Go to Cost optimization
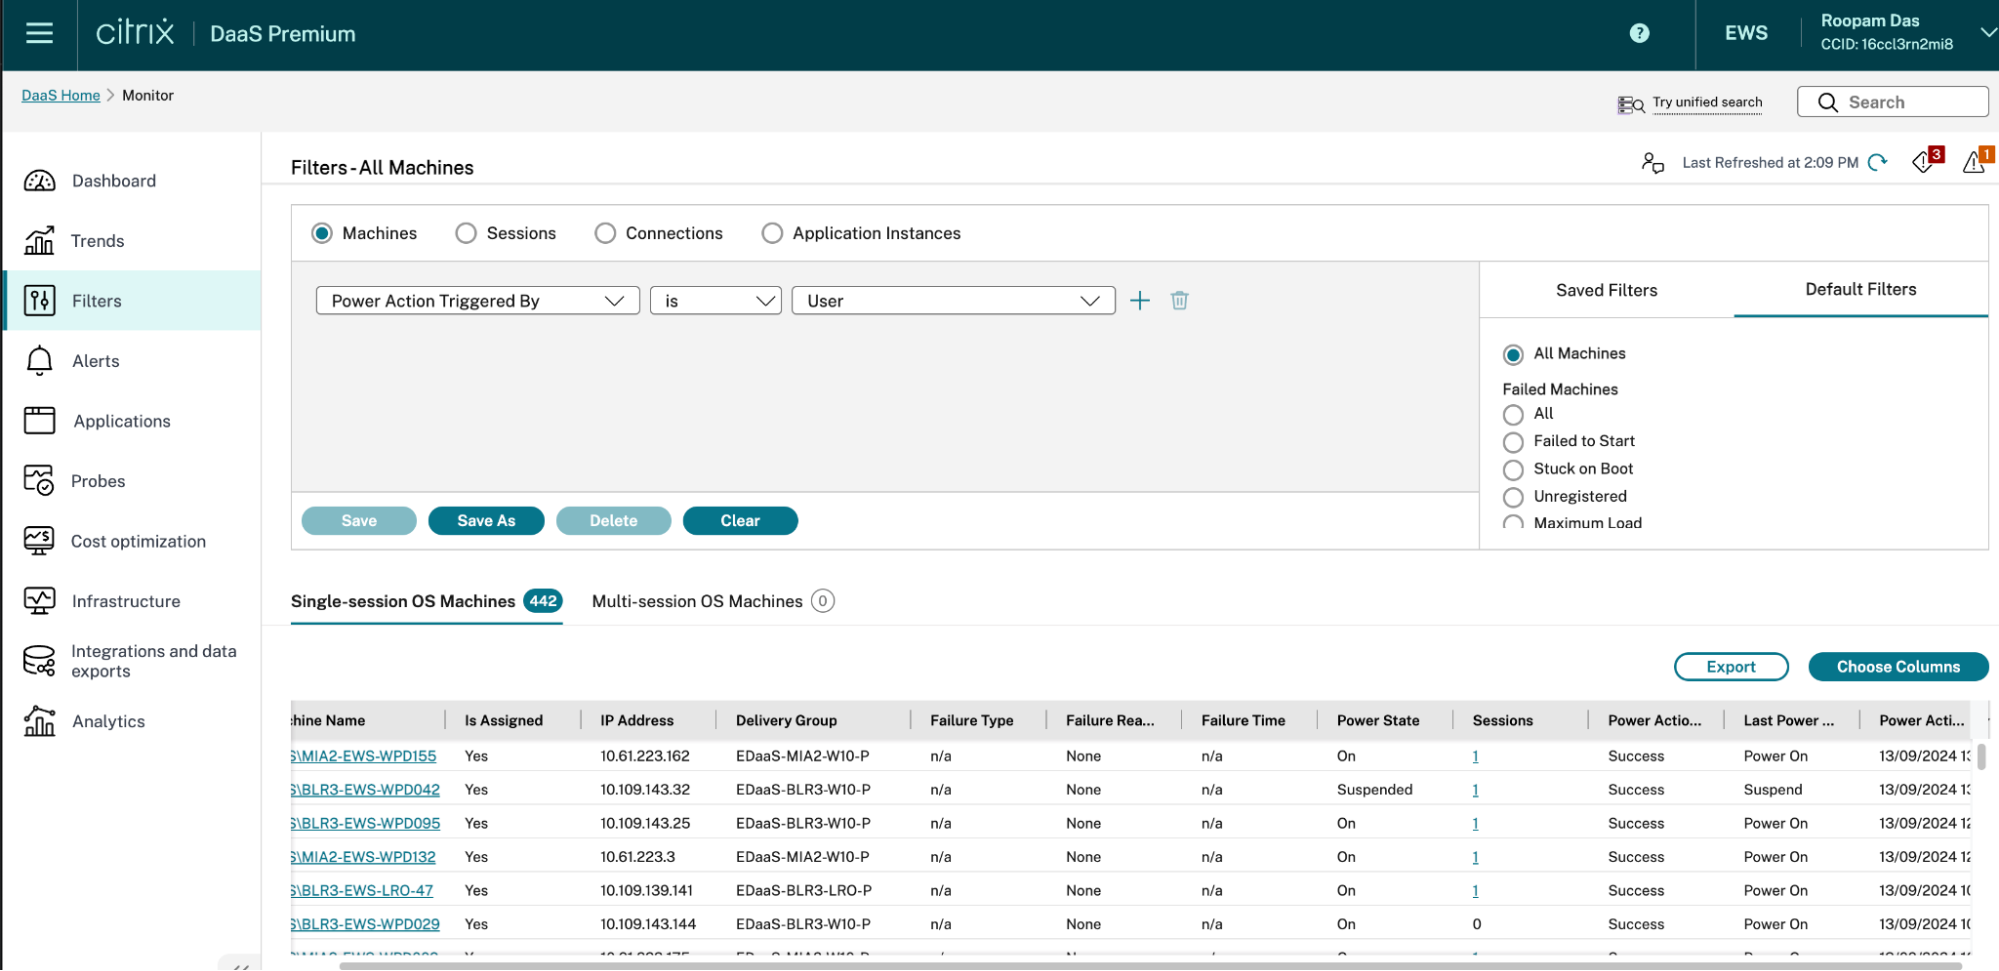Image resolution: width=1999 pixels, height=971 pixels. [138, 541]
